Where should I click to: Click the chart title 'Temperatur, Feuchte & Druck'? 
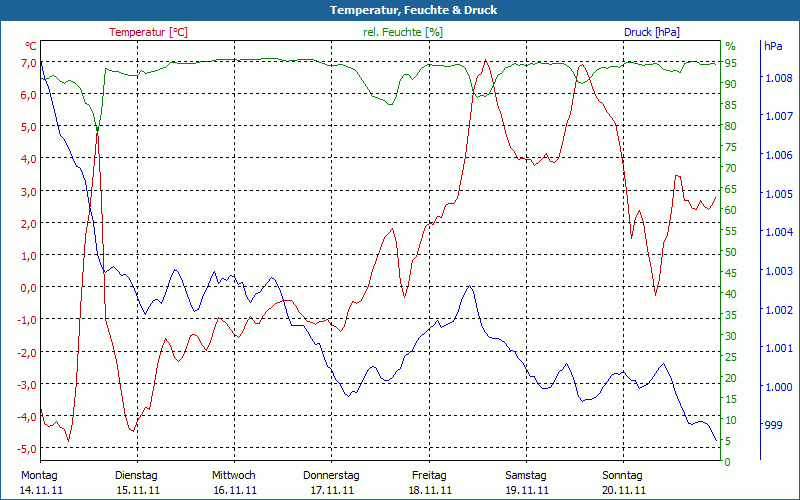[413, 10]
